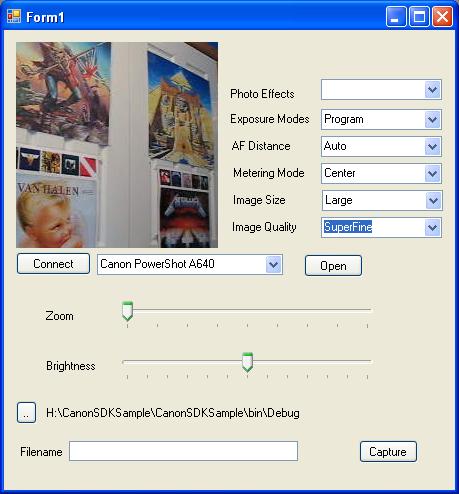This screenshot has height=494, width=459.
Task: Click the 'Large' value in Image Size
Action: tap(339, 200)
